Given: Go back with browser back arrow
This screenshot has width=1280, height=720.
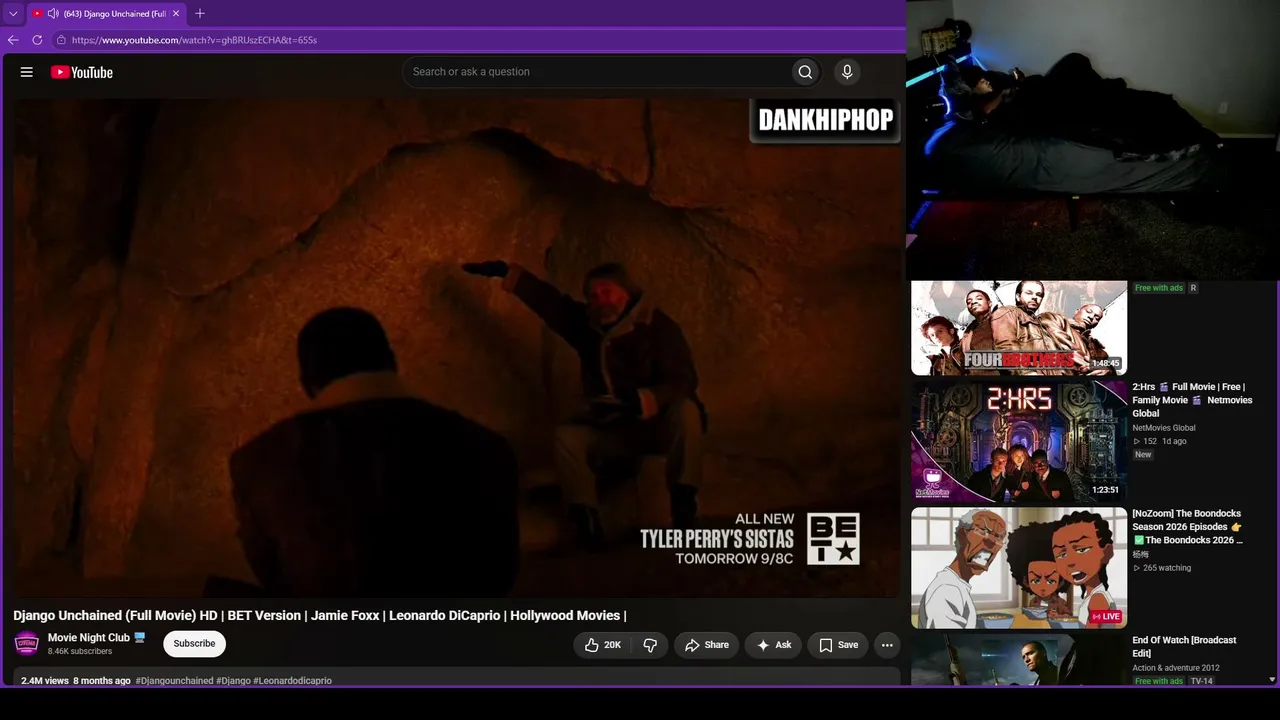Looking at the screenshot, I should pos(13,40).
